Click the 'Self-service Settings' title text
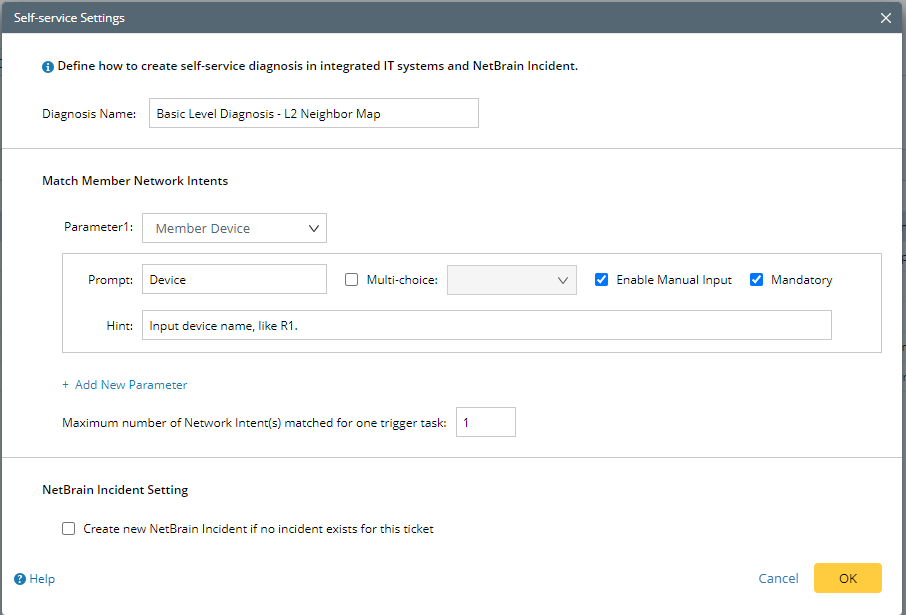The width and height of the screenshot is (906, 615). point(69,18)
